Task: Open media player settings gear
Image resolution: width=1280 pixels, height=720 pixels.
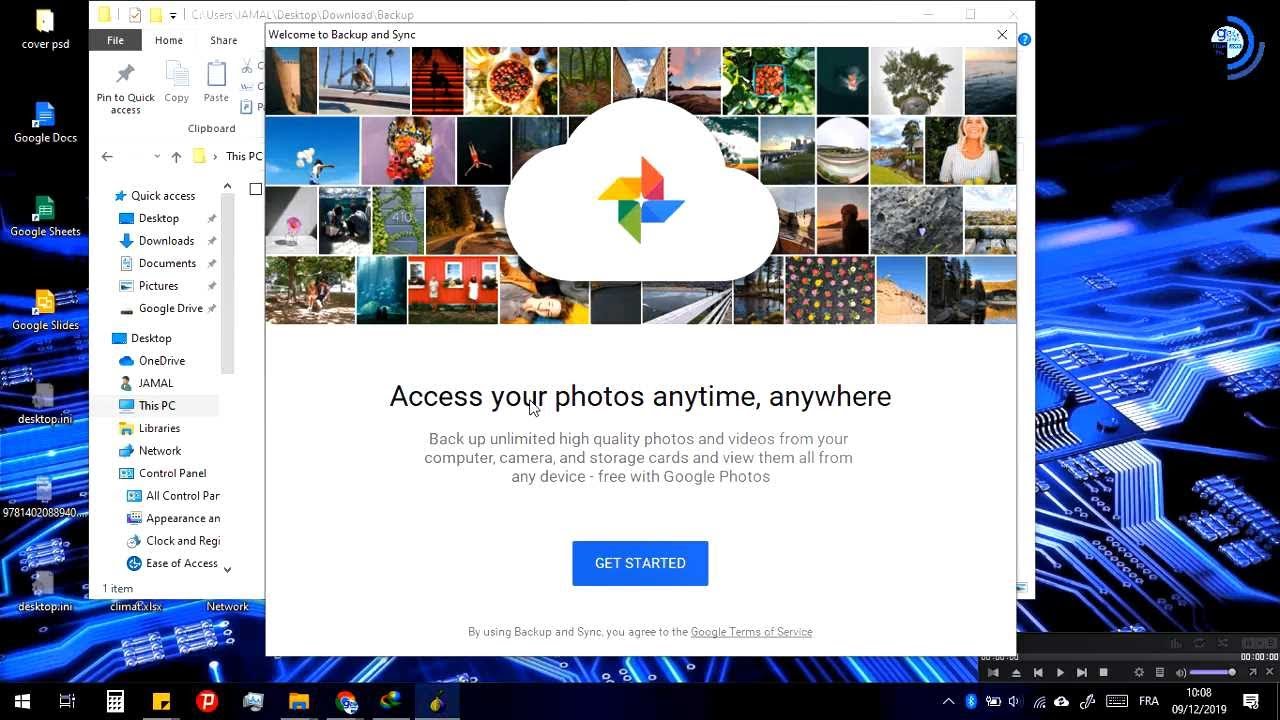Action: click(1138, 673)
